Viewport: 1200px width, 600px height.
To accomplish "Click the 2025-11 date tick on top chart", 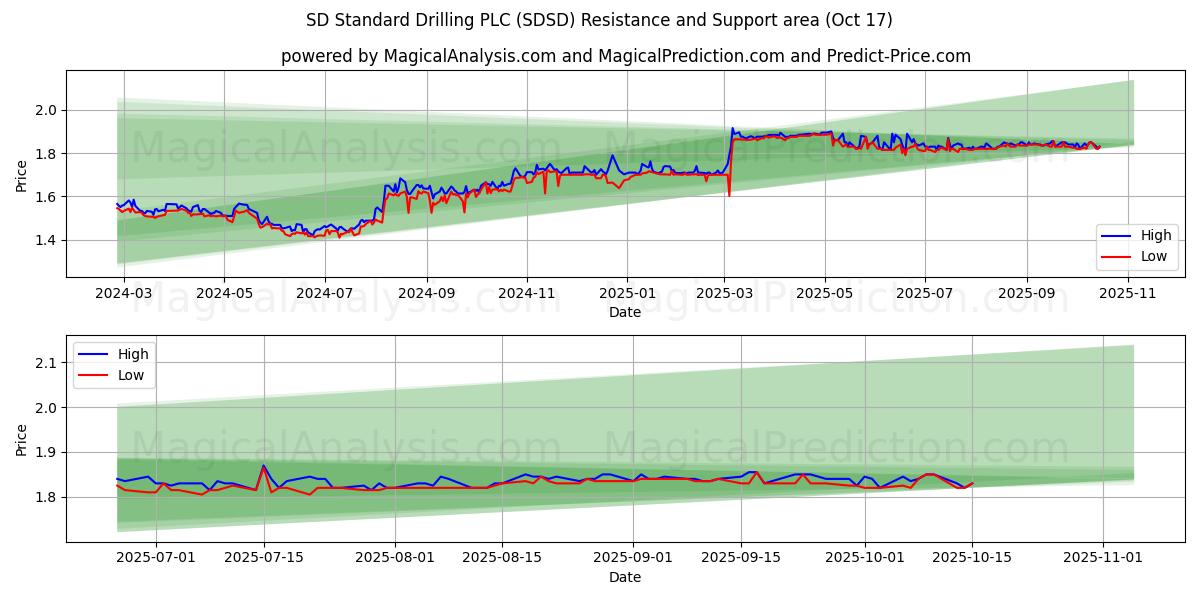I will (x=1128, y=293).
